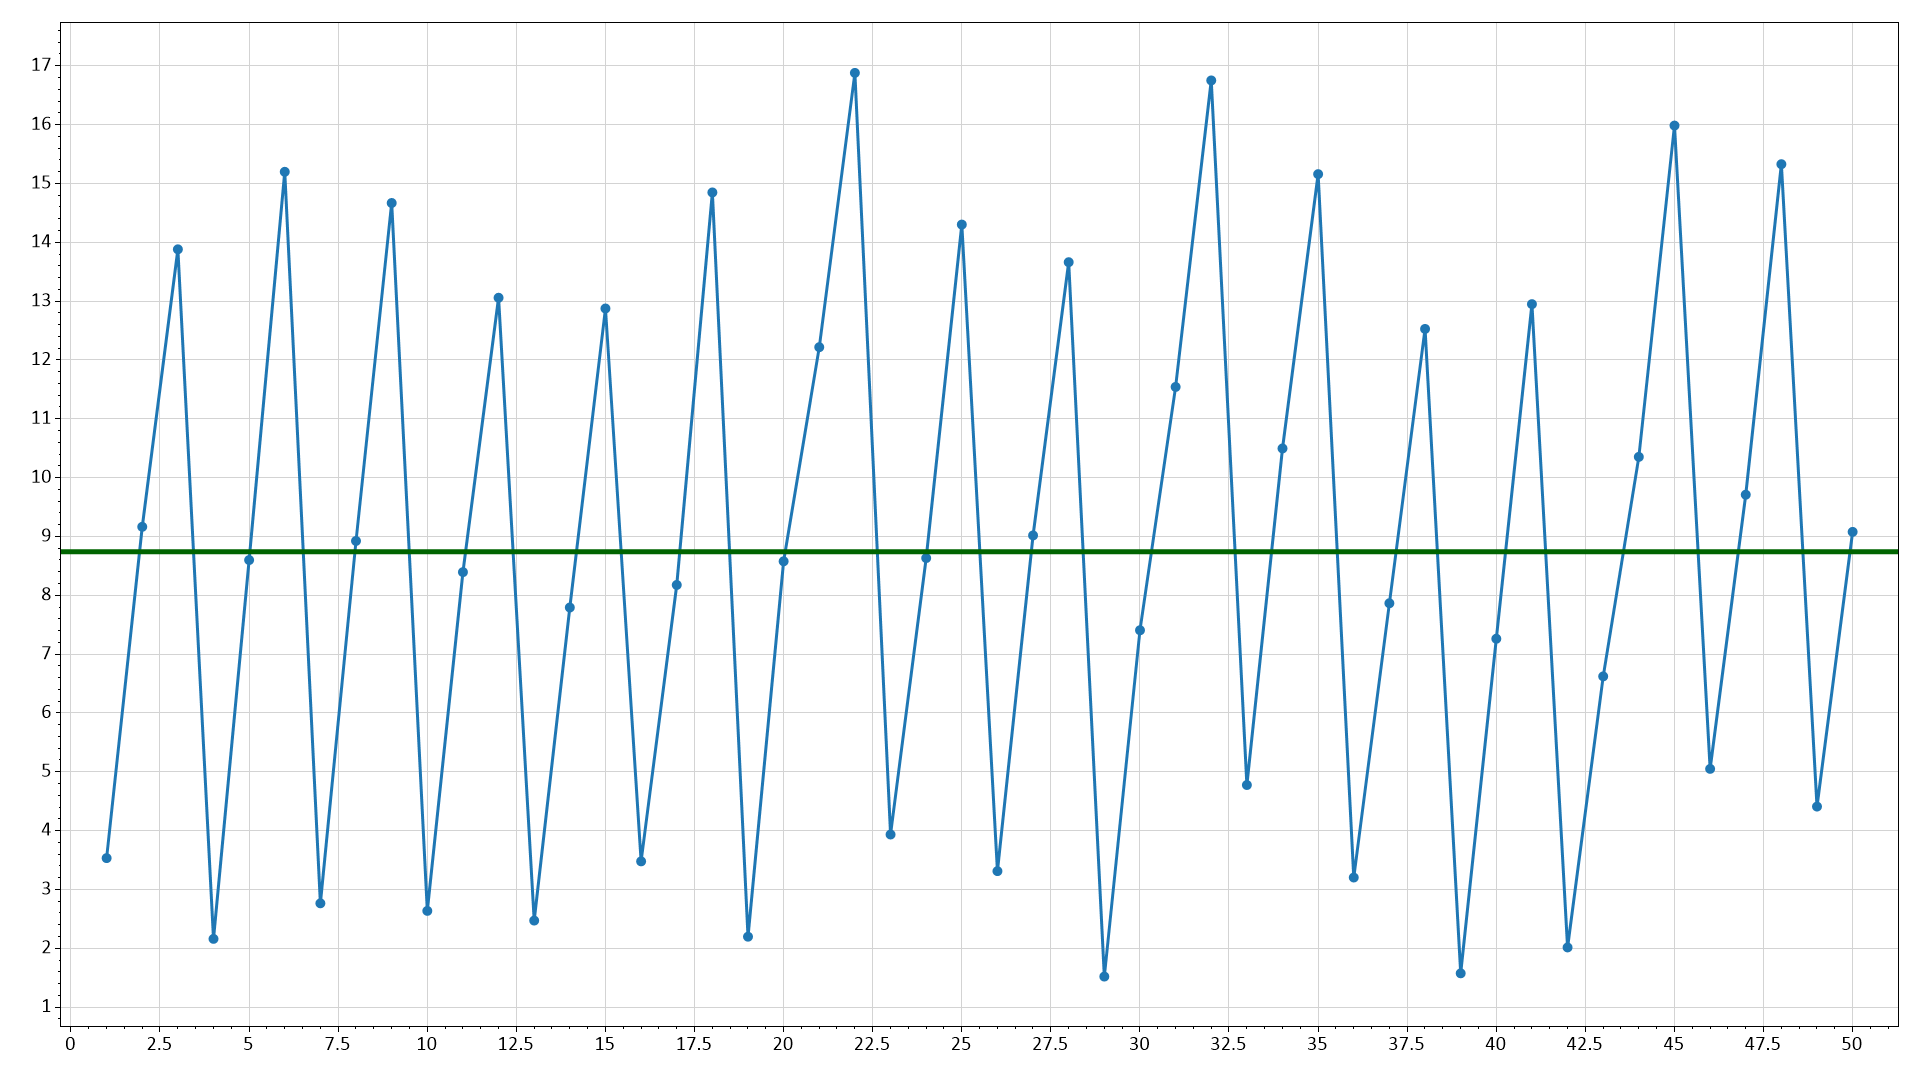Image resolution: width=1920 pixels, height=1080 pixels.
Task: Click the data point at x=6 peak
Action: point(285,172)
